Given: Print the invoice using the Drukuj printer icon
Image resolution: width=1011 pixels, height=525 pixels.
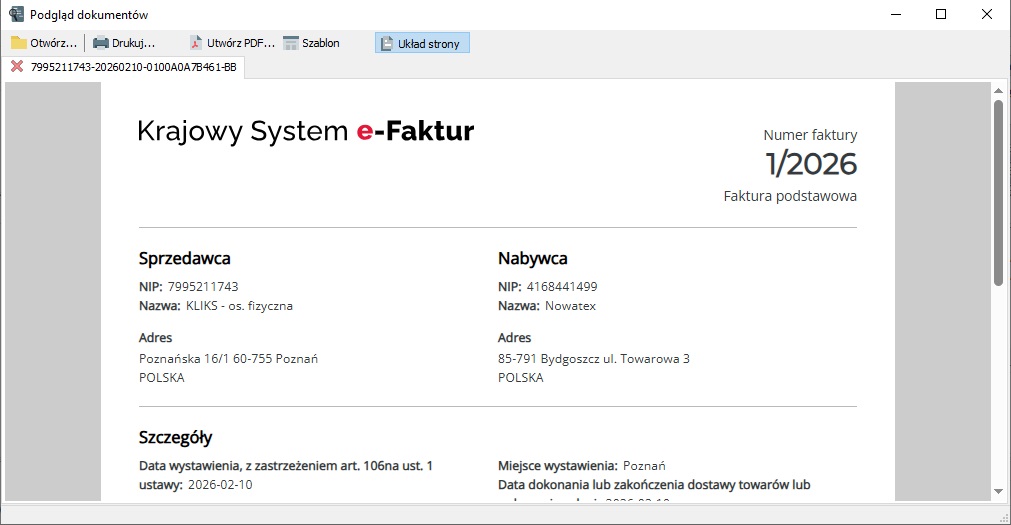Looking at the screenshot, I should [x=101, y=43].
